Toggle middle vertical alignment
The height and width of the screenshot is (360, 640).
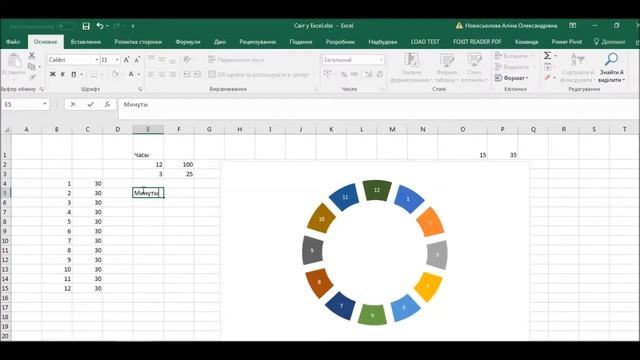(162, 60)
